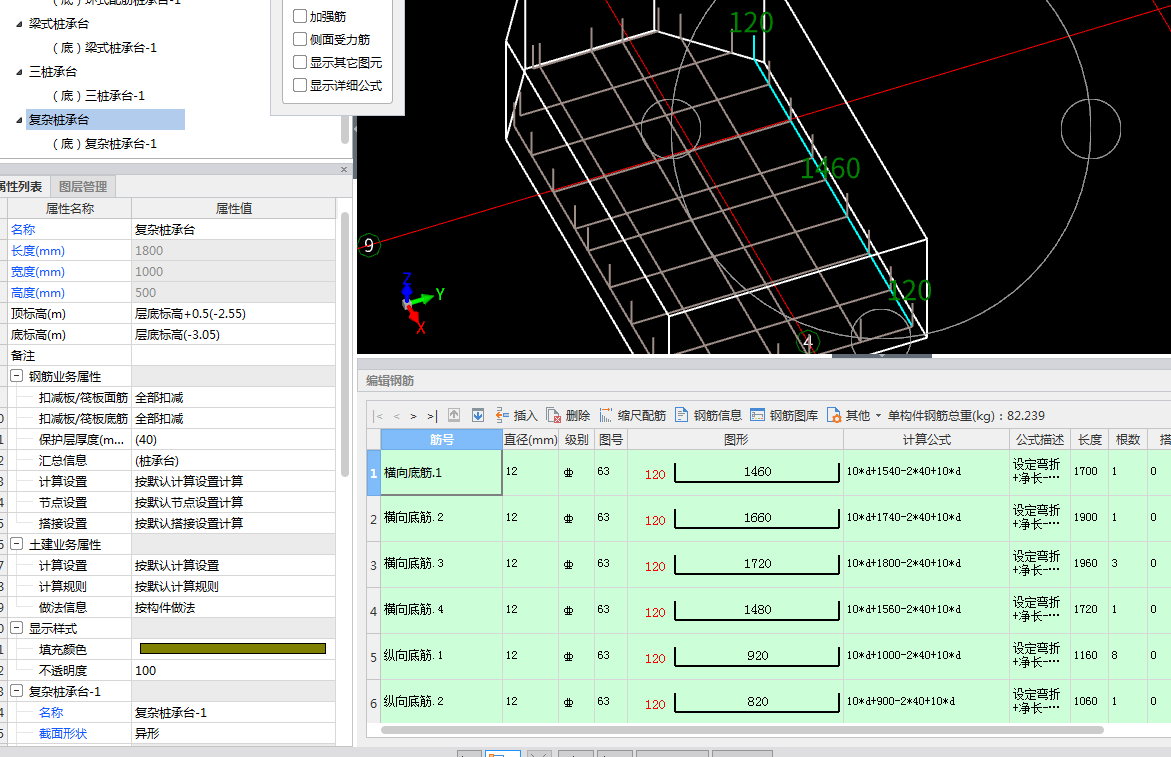
Task: Click axis label 9 in 3D view
Action: (369, 246)
